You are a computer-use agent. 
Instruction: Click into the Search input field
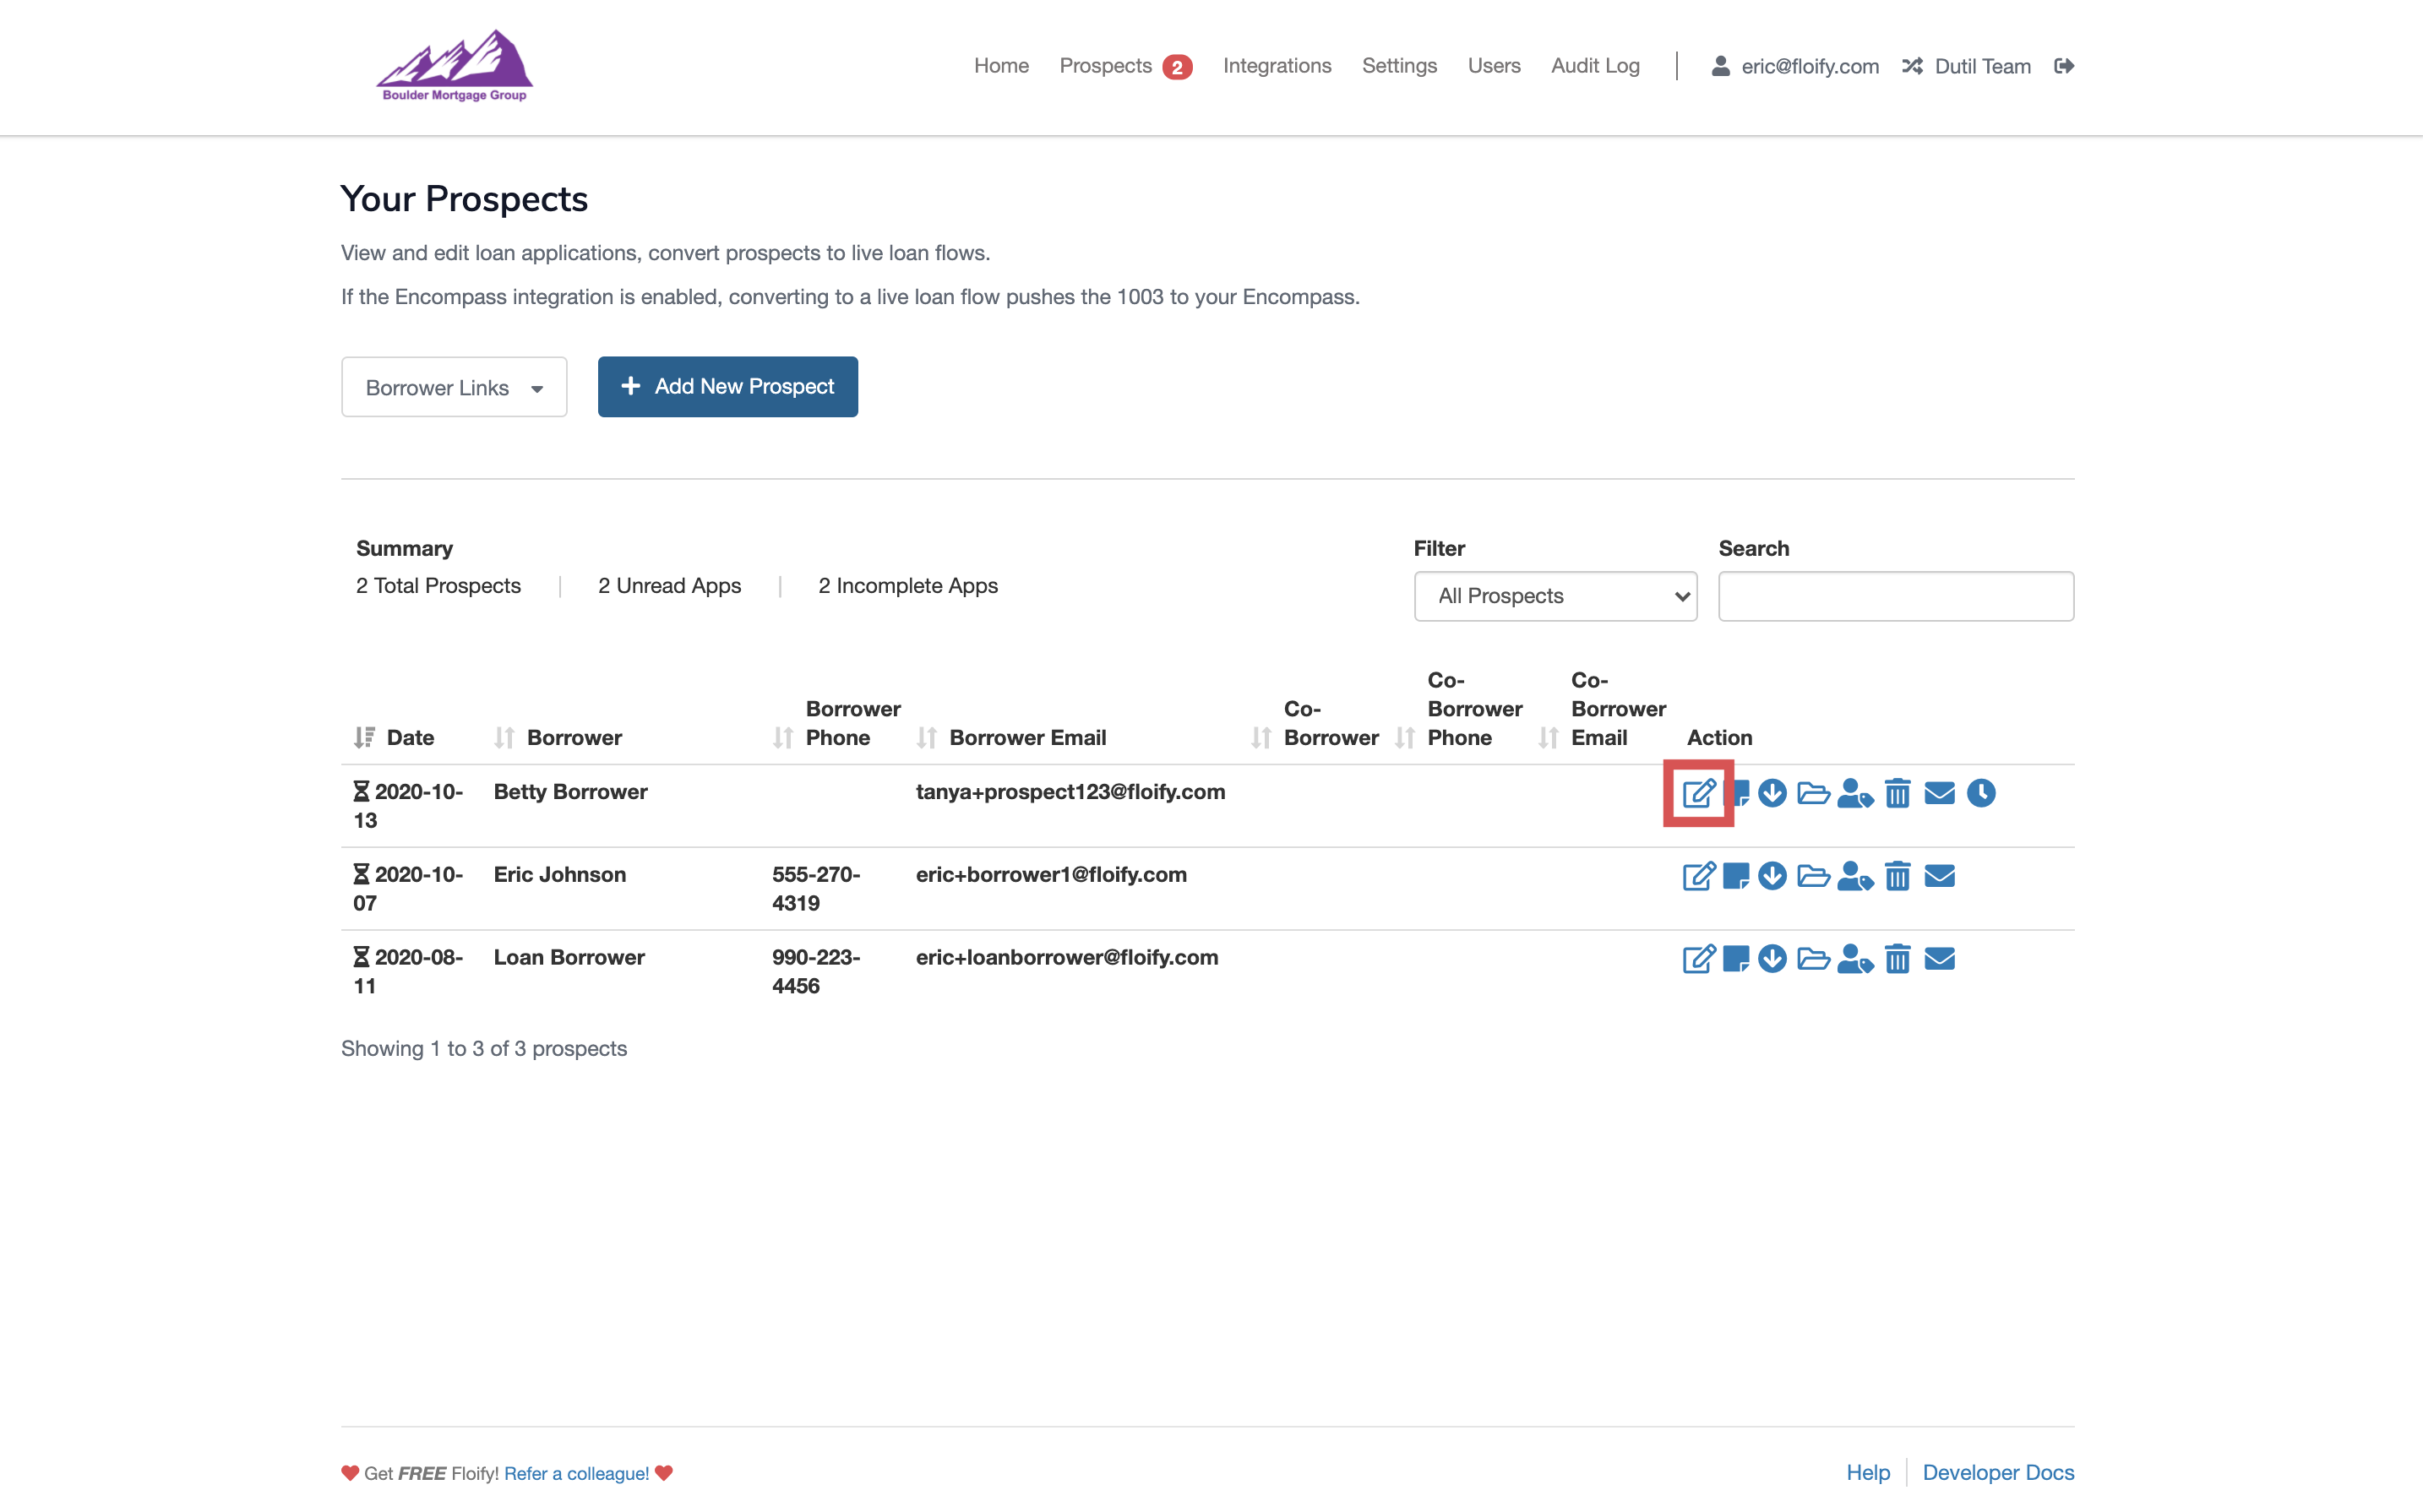click(x=1895, y=596)
